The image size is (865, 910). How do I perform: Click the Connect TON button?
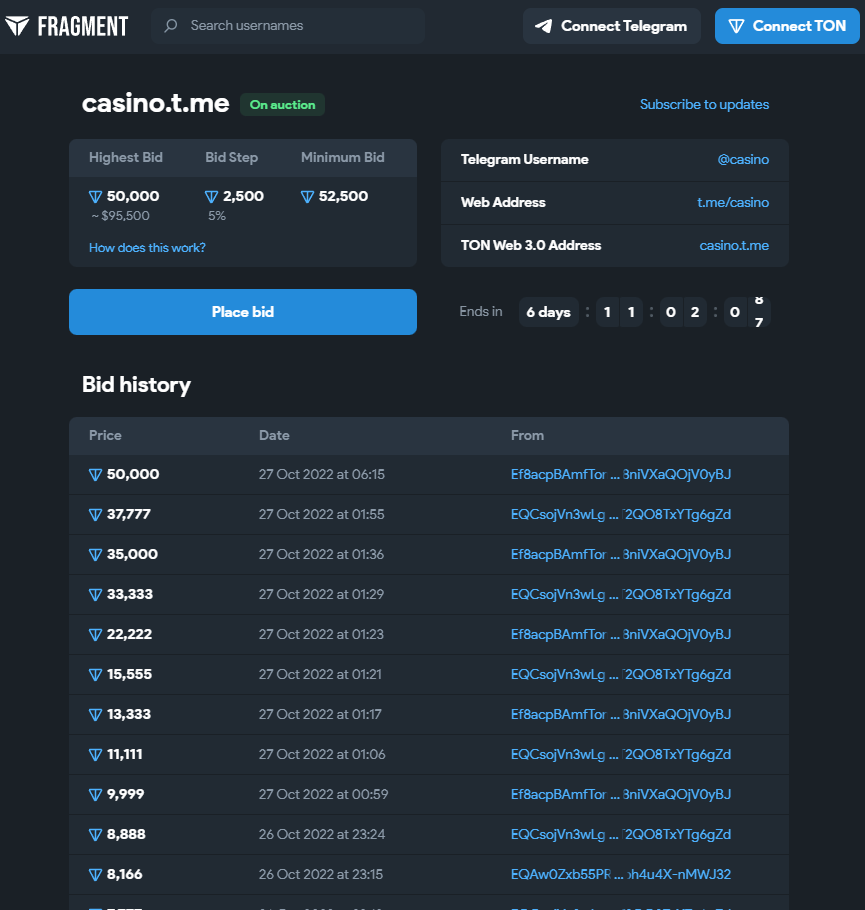[787, 26]
